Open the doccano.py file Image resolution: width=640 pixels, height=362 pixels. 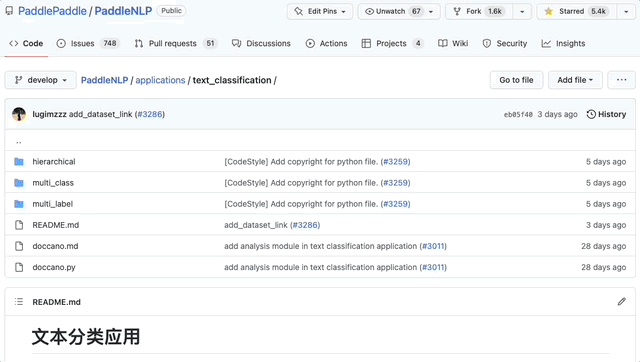tap(54, 267)
